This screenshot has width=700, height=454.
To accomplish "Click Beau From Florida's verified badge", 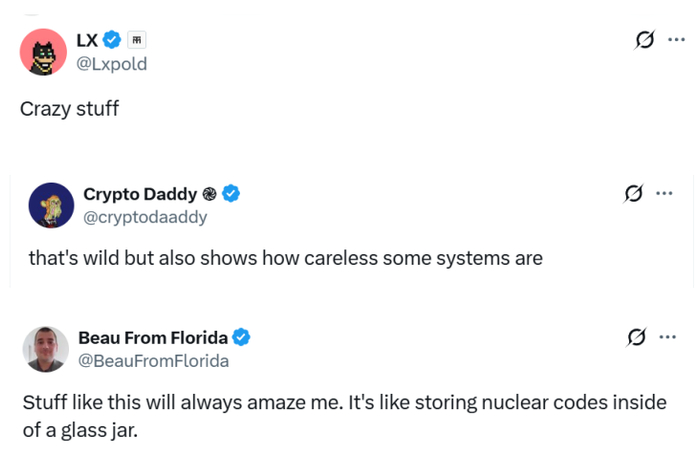I will (x=241, y=337).
